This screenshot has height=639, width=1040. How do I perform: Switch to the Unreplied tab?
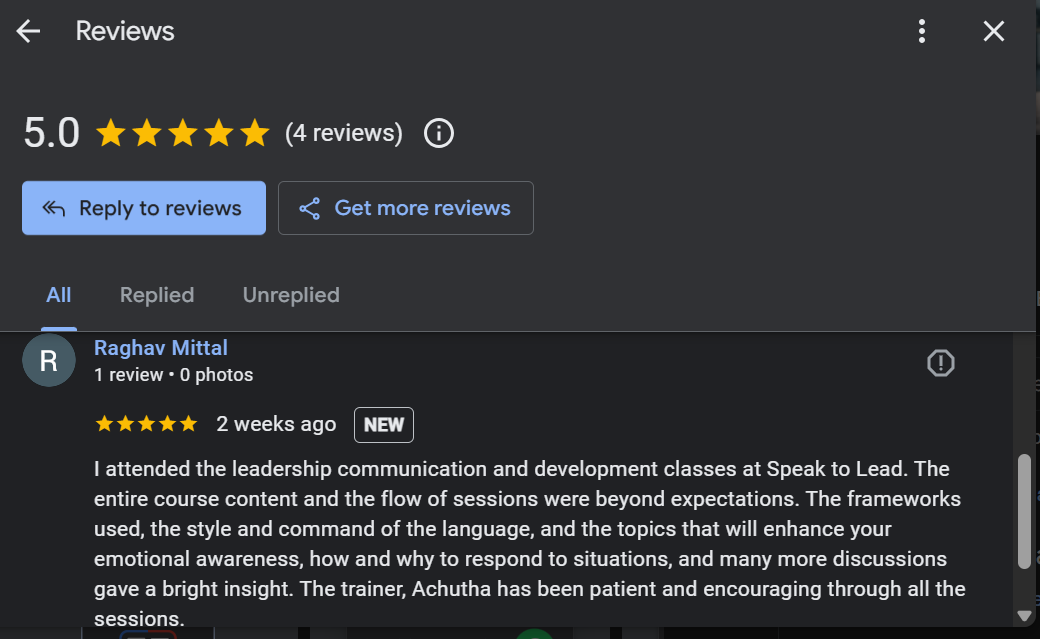291,295
